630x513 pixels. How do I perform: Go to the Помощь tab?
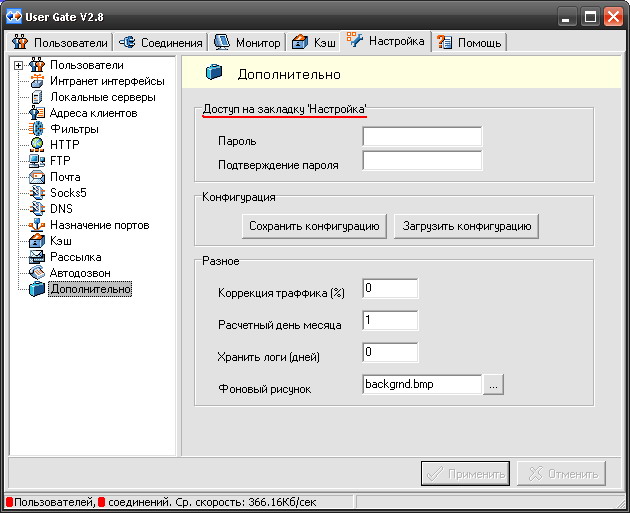pos(471,42)
